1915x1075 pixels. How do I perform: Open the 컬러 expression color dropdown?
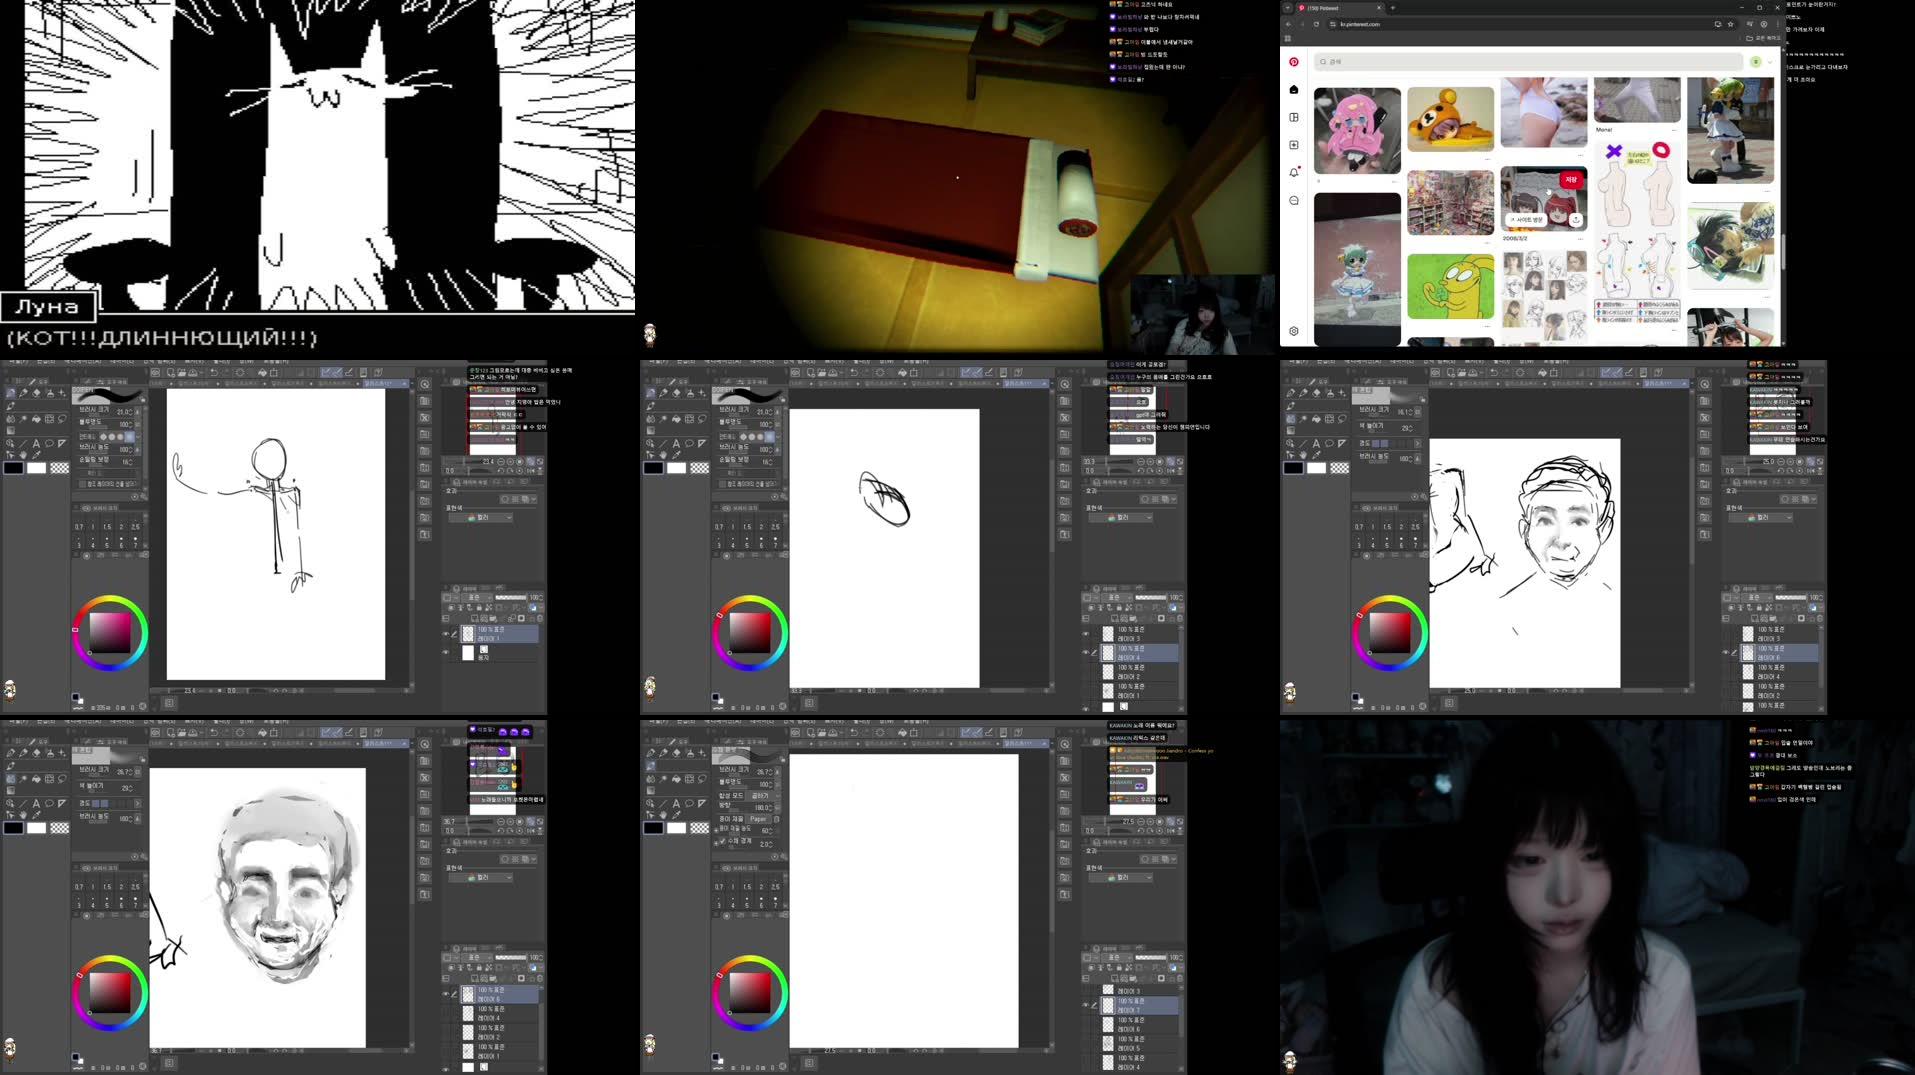point(1123,517)
